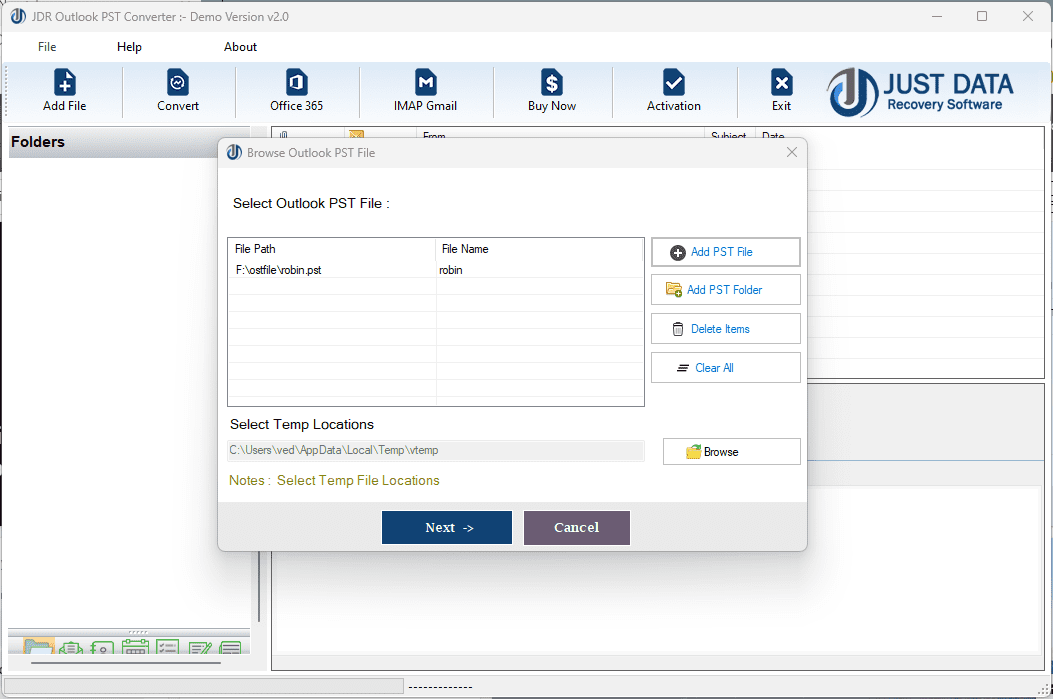Click the Add PST Folder button

(x=725, y=289)
